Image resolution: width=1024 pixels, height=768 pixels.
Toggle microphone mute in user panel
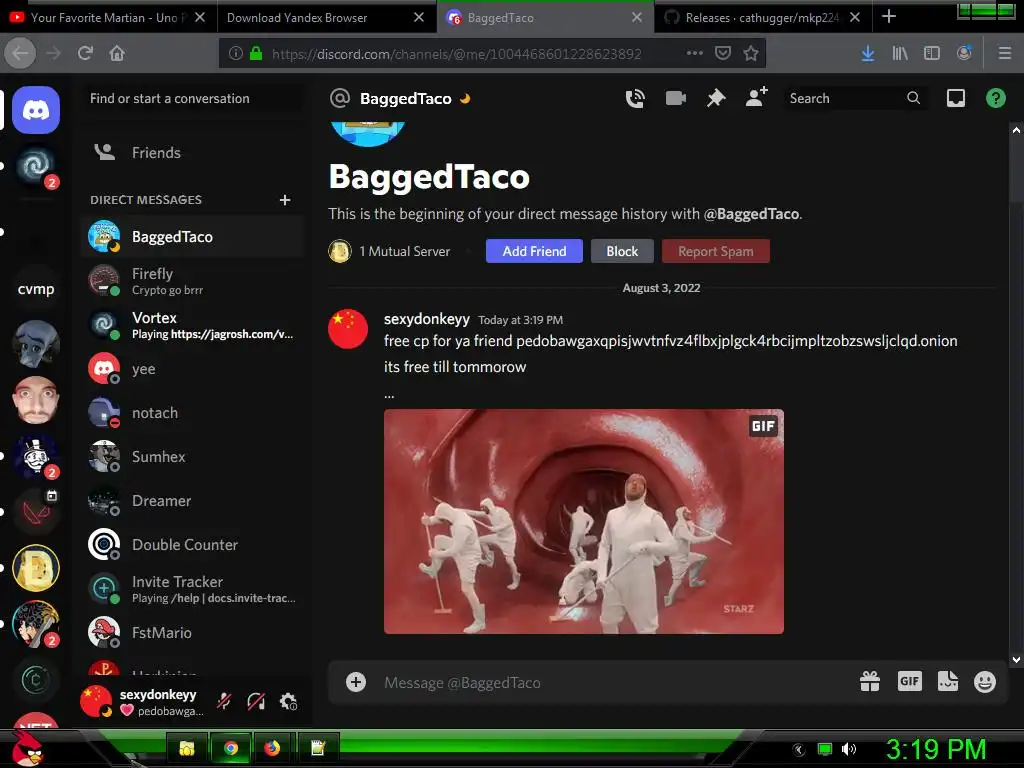(224, 702)
